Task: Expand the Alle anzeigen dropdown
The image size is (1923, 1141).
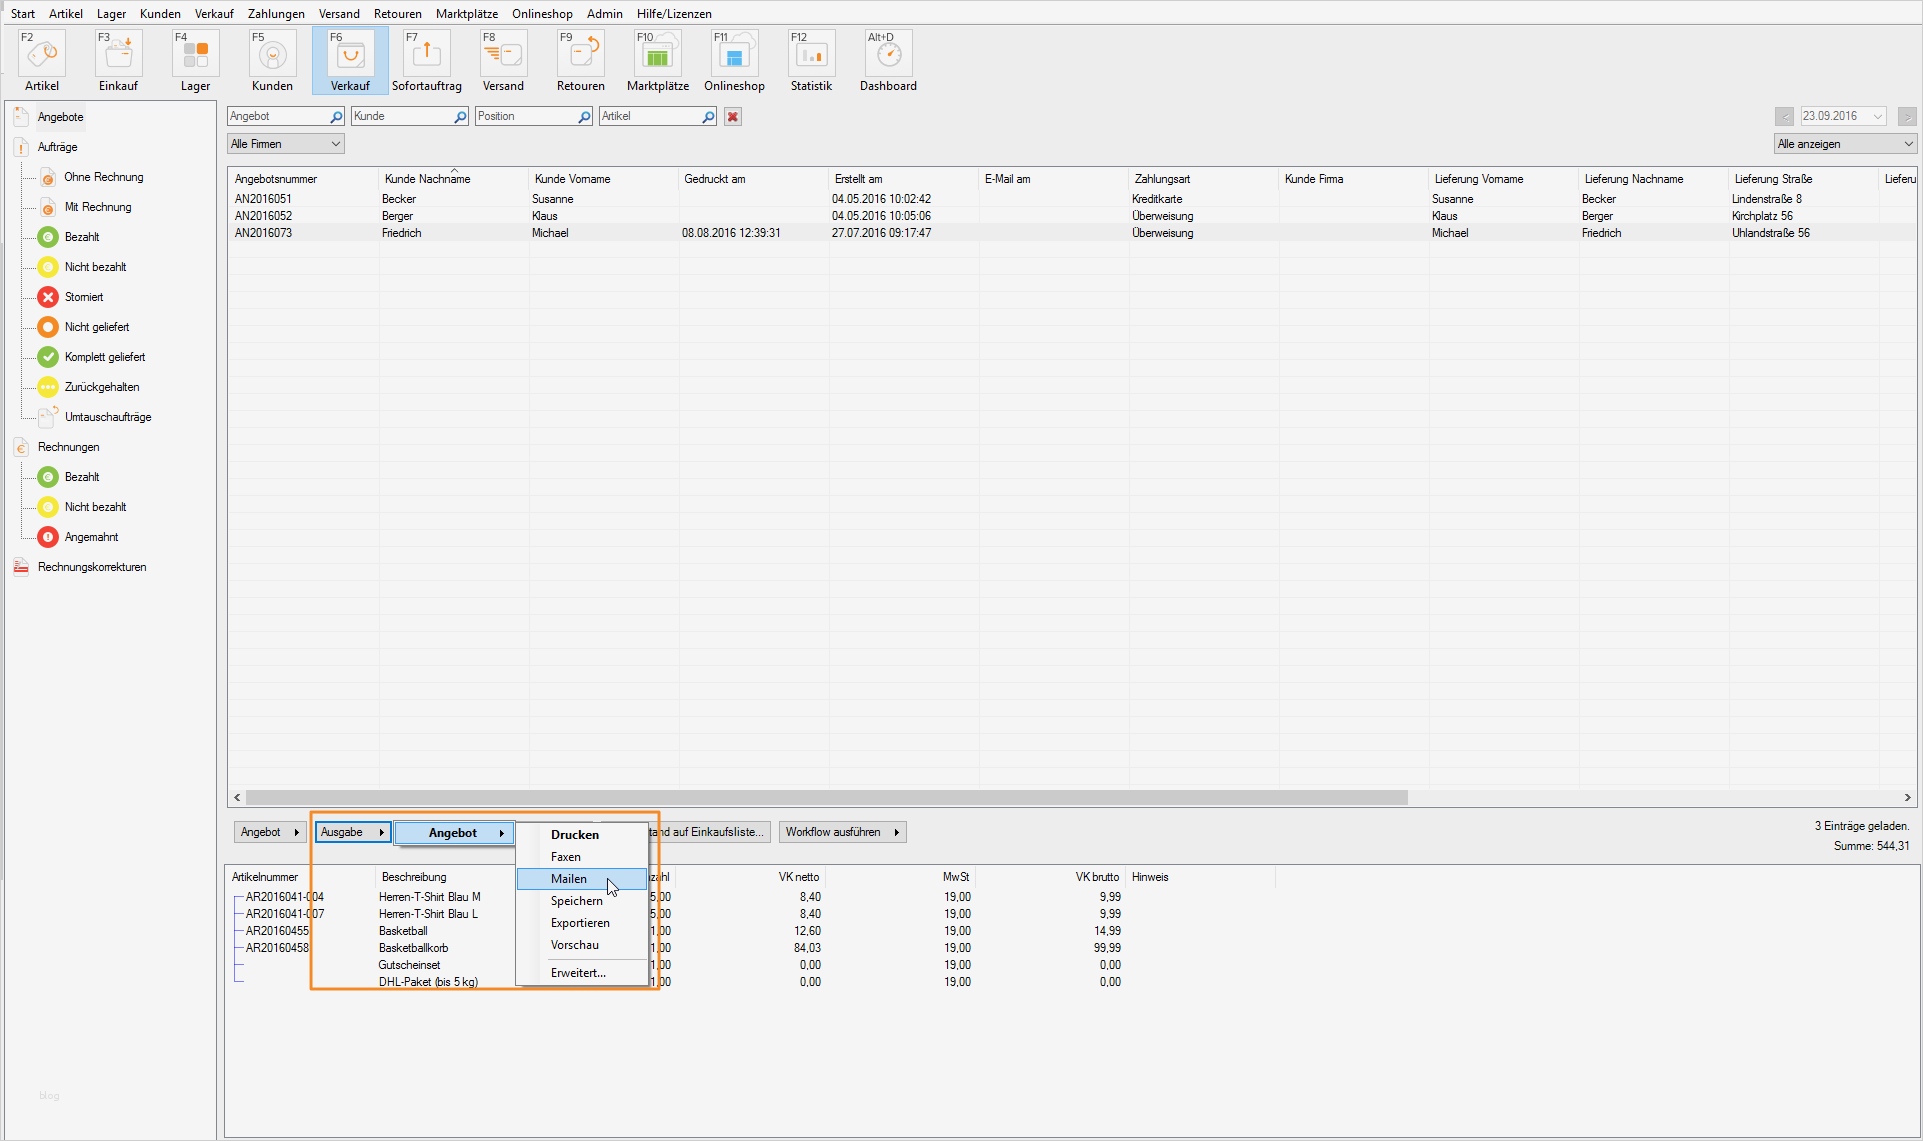Action: coord(1844,144)
